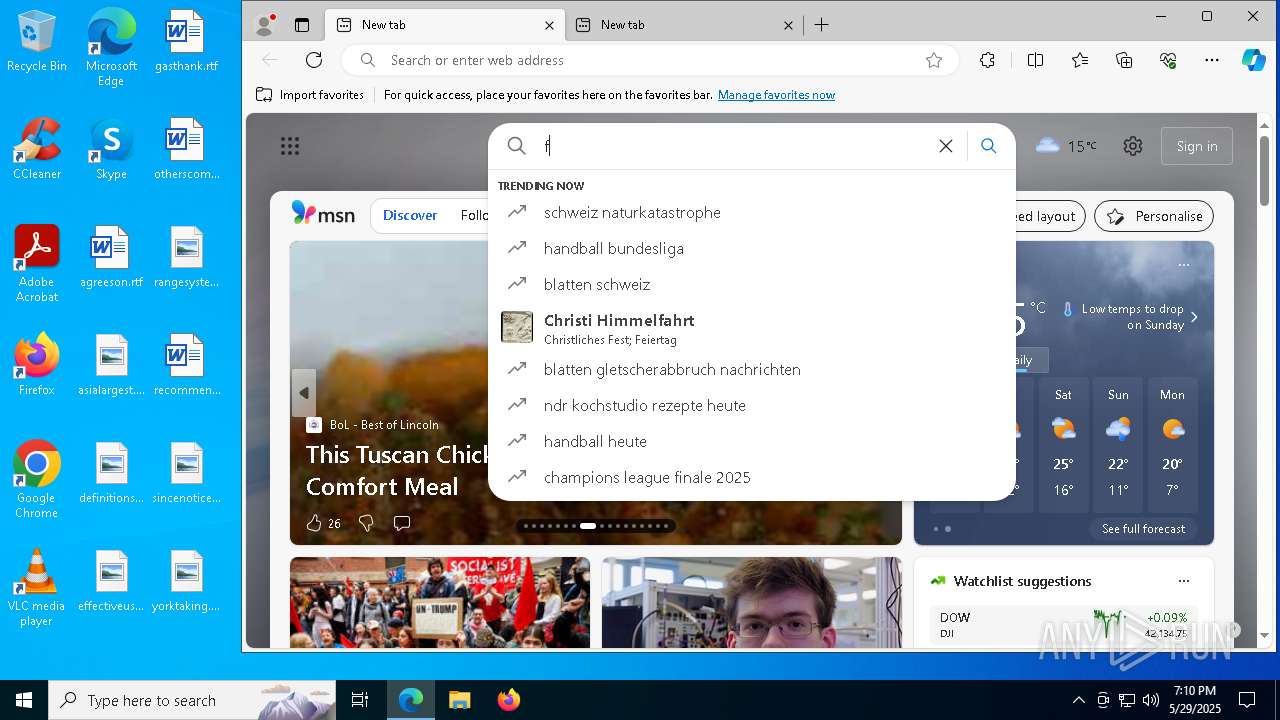This screenshot has width=1280, height=720.
Task: Open Favorites list icon in toolbar
Action: tap(1080, 60)
